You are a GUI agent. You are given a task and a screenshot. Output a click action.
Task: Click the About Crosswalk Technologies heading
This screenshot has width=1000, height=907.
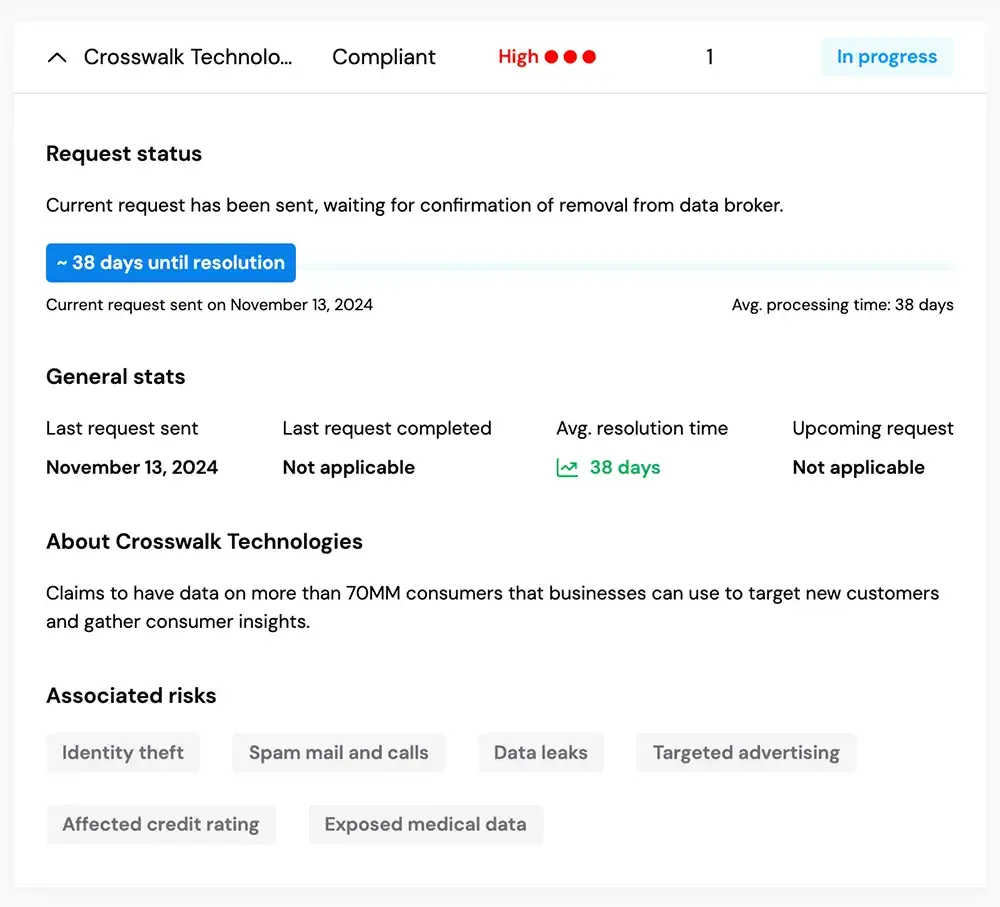point(204,542)
